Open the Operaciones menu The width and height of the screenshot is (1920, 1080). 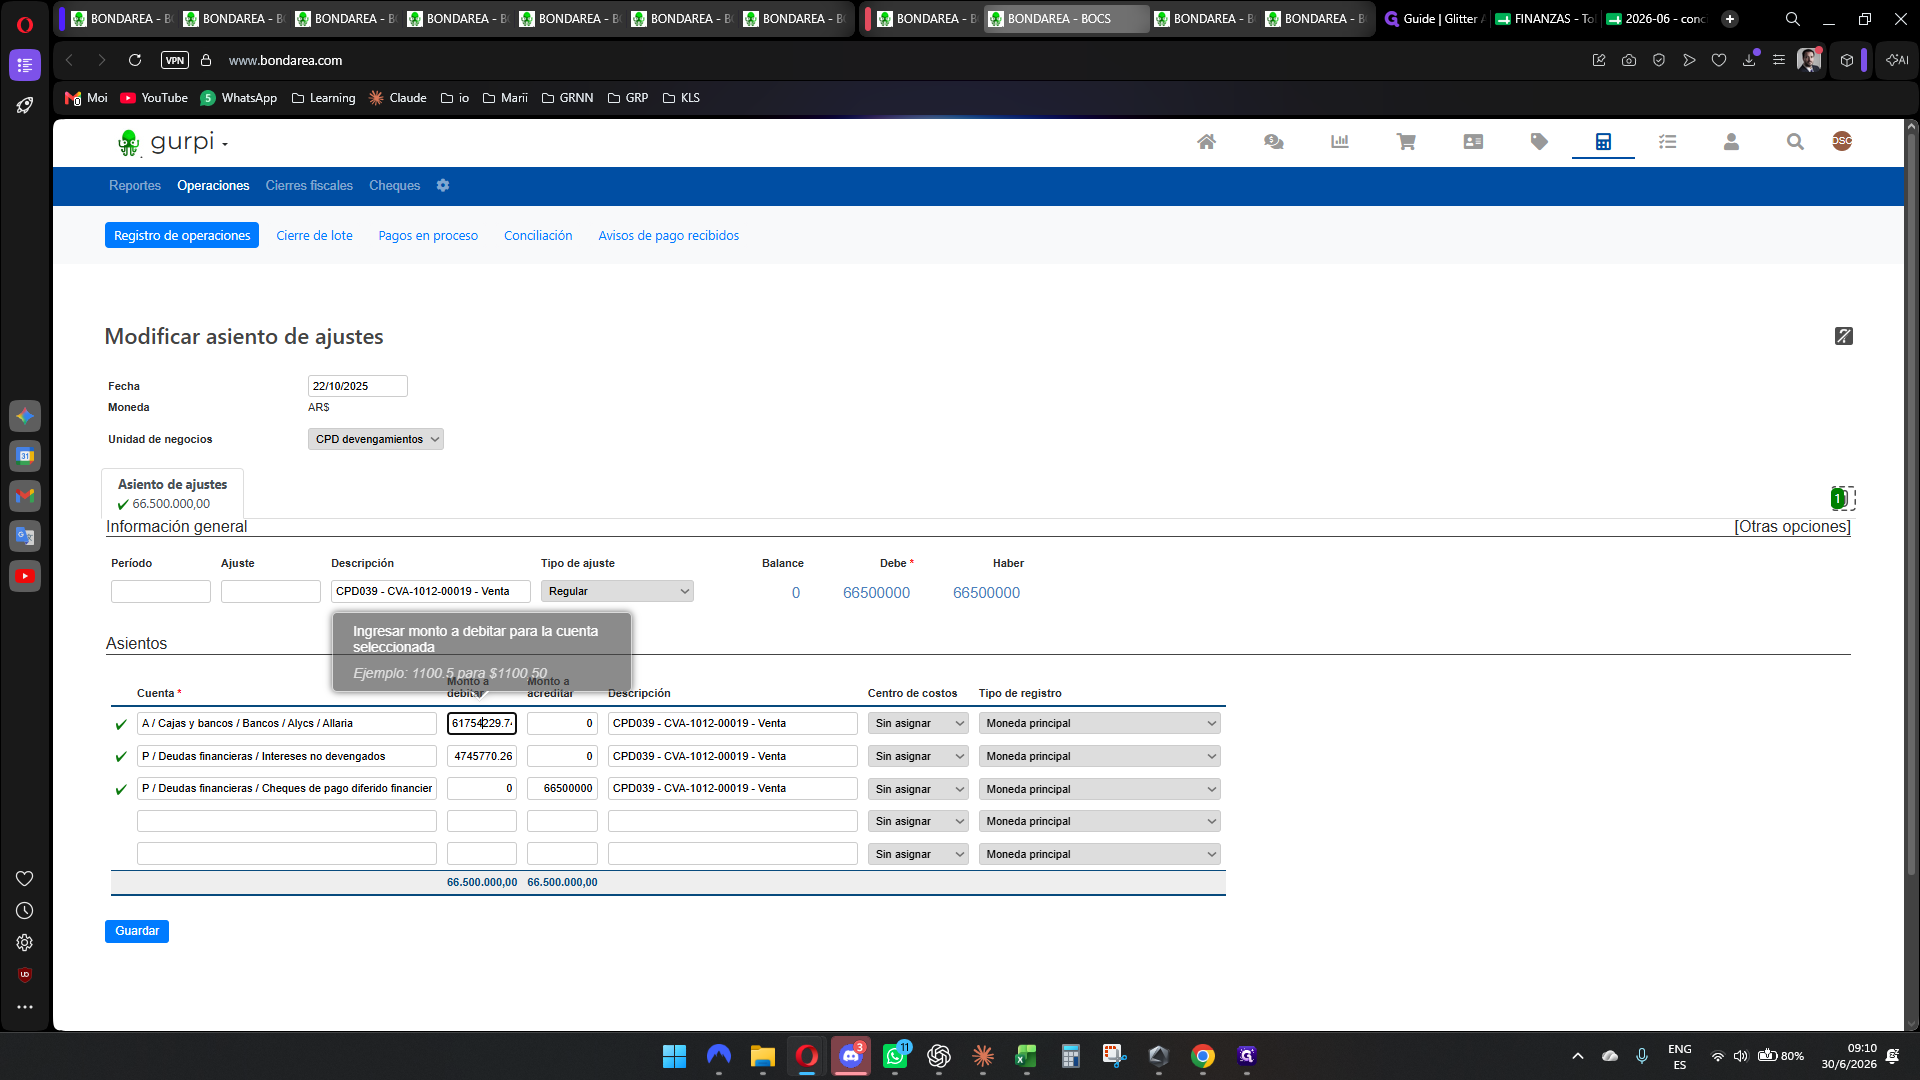(213, 186)
